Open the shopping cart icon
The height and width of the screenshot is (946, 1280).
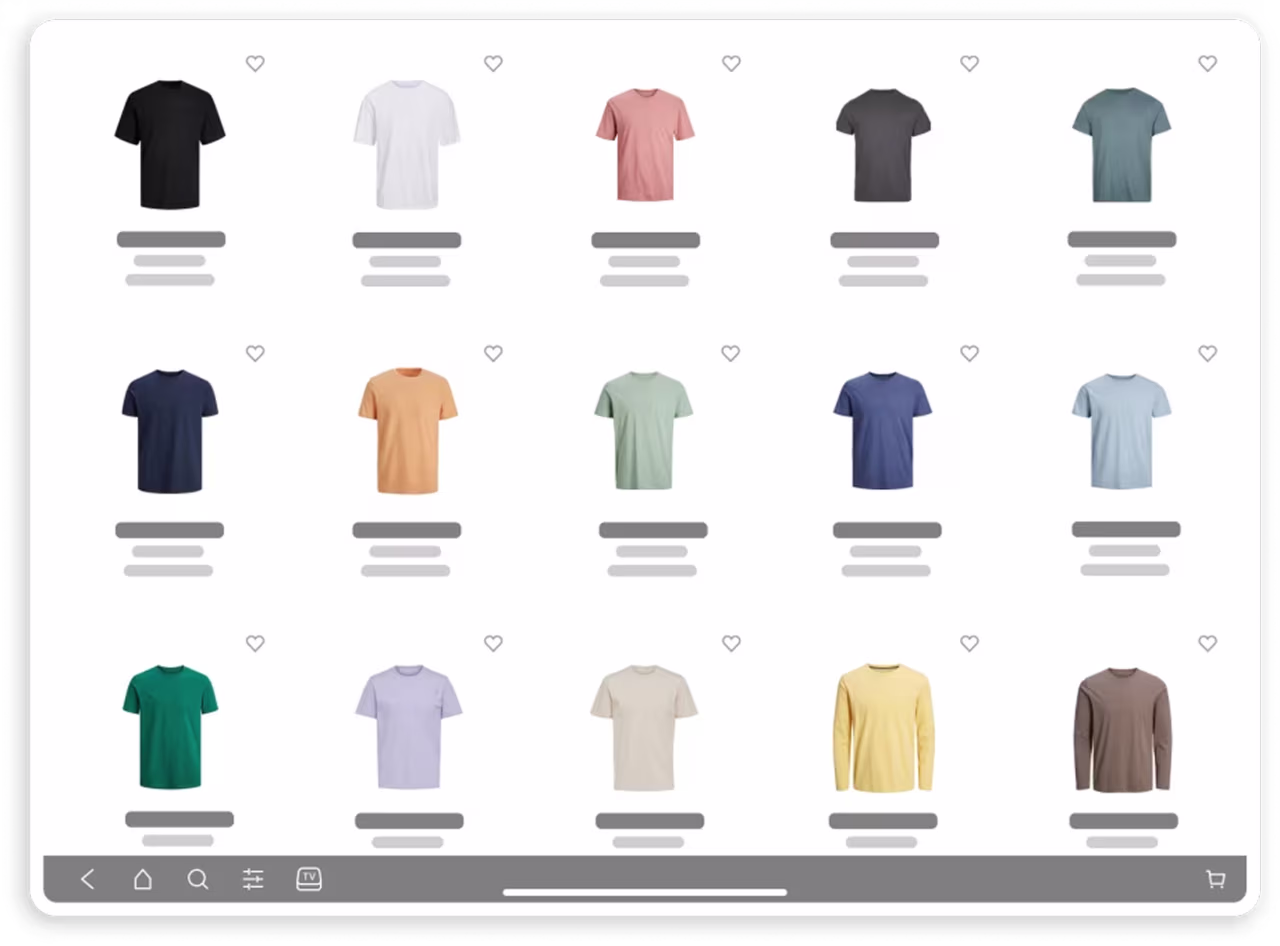pos(1216,879)
